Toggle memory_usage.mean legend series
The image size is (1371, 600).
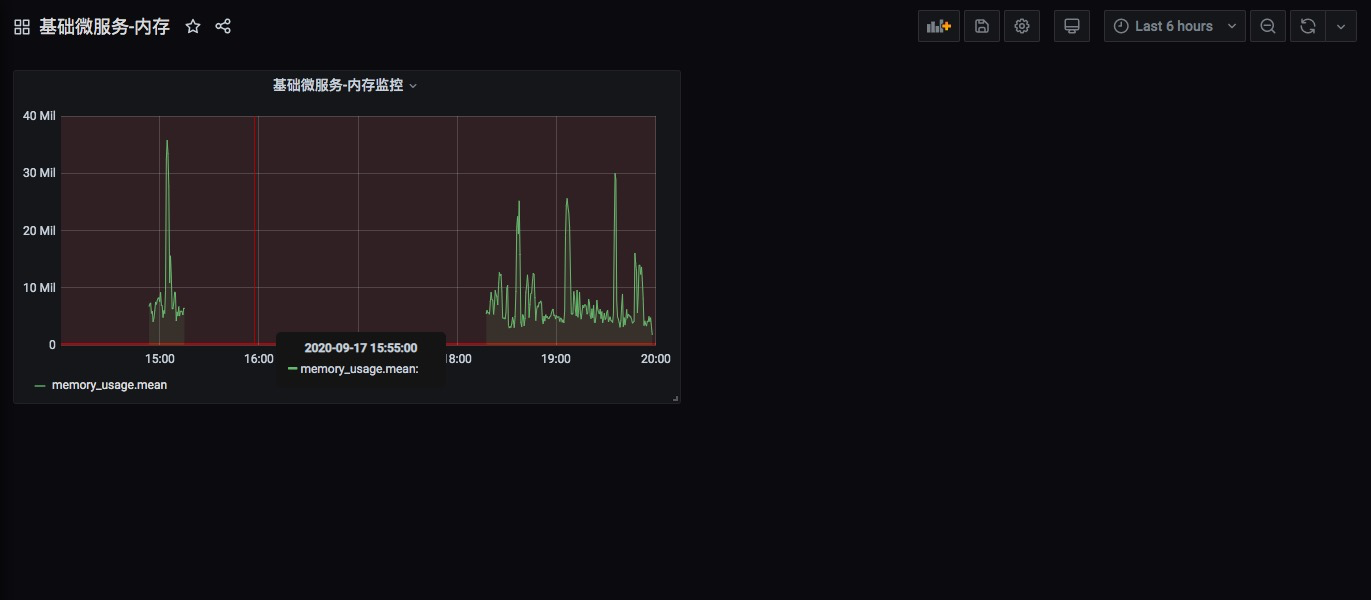(109, 385)
